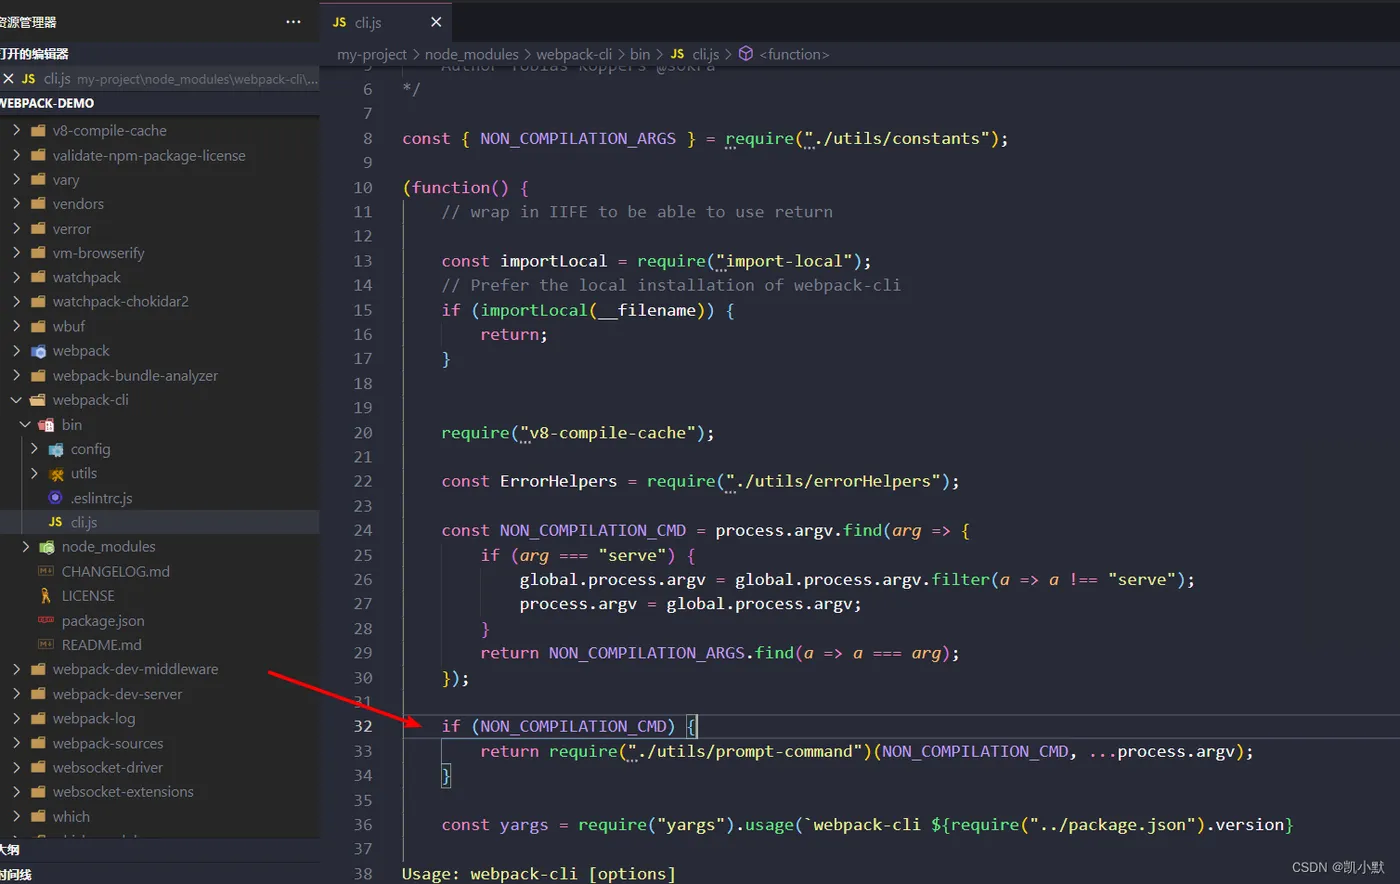Viewport: 1400px width, 884px height.
Task: Click node_modules in the breadcrumb
Action: click(472, 54)
